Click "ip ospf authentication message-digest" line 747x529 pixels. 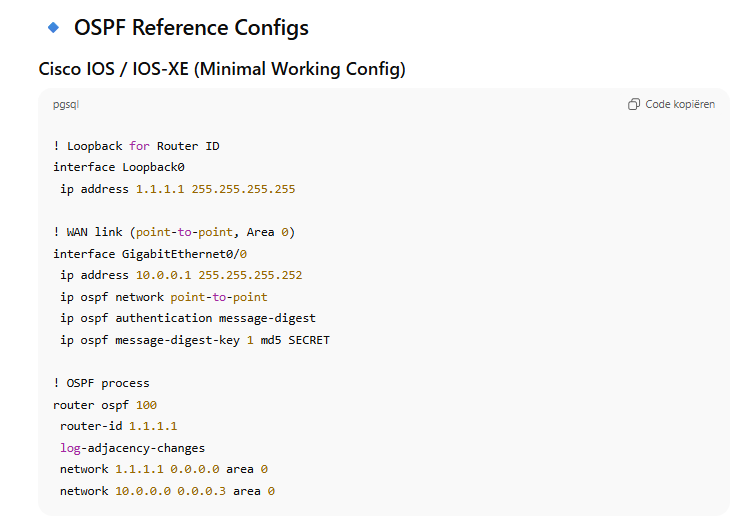coord(187,318)
